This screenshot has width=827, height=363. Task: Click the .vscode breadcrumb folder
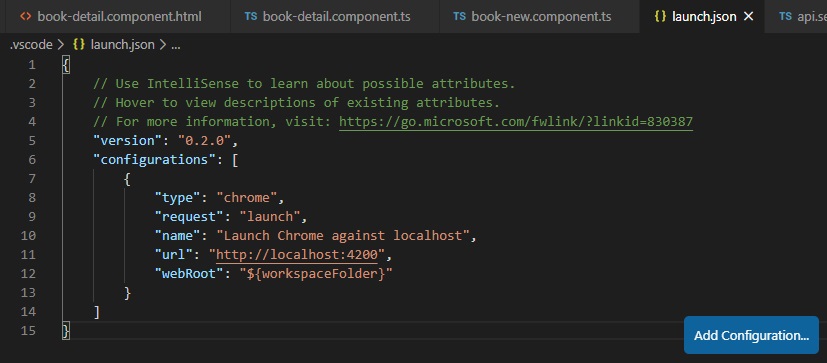tap(31, 45)
